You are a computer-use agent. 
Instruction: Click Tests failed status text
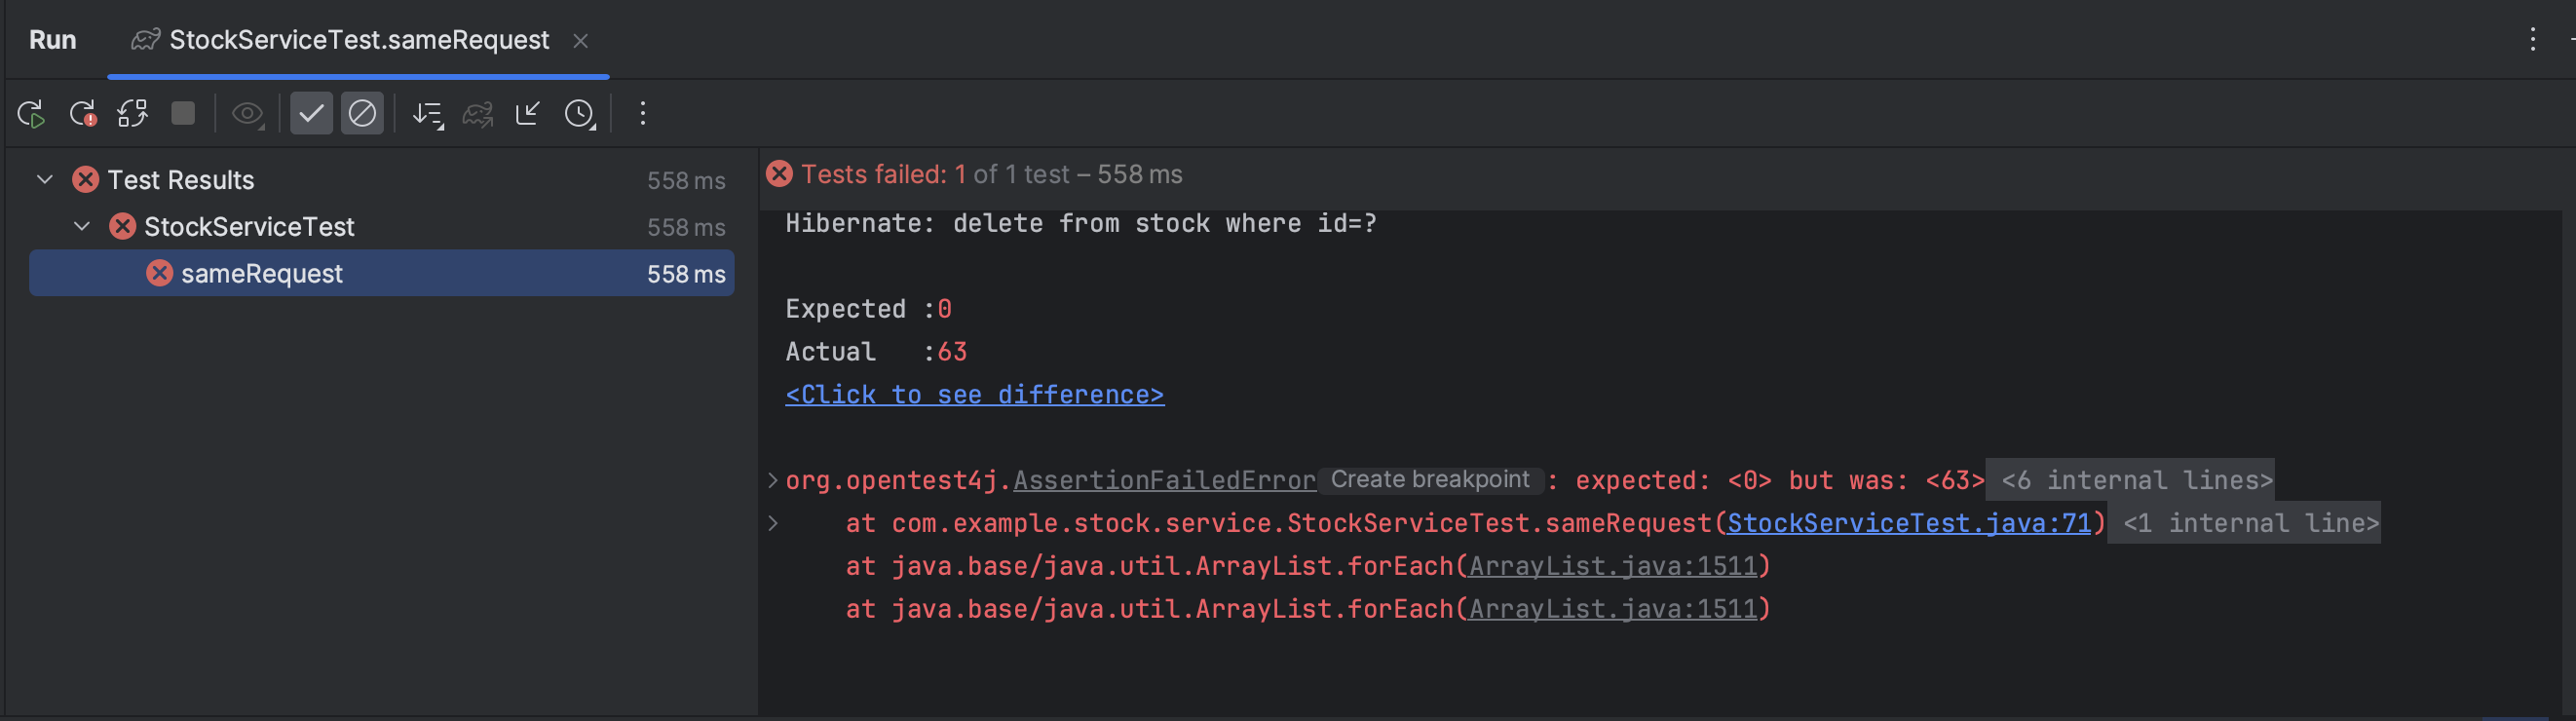[992, 175]
